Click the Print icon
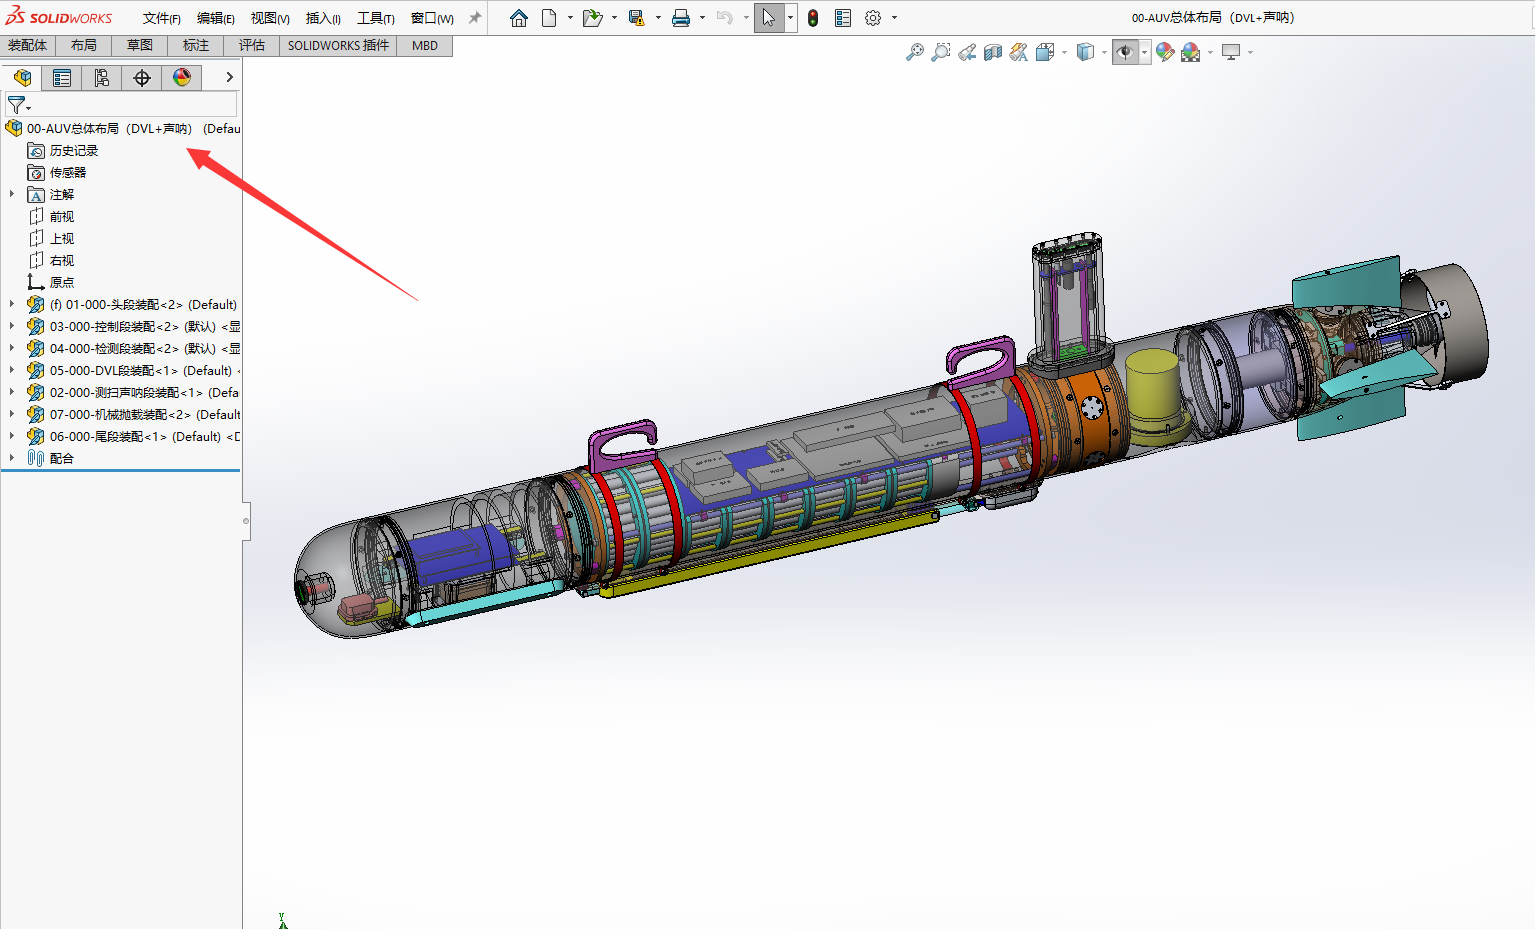The image size is (1535, 929). [681, 18]
